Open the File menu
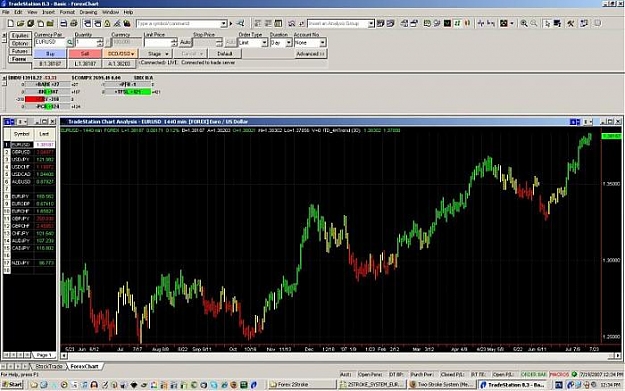 click(x=6, y=12)
